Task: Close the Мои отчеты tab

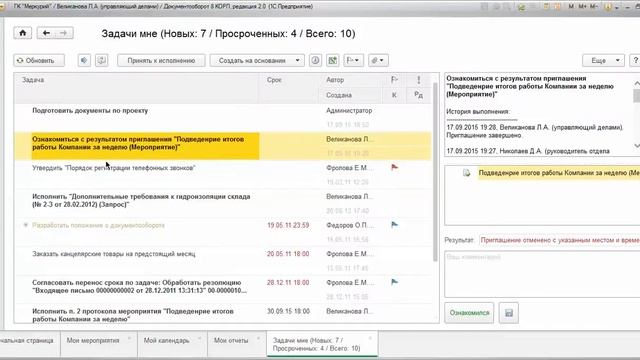Action: (258, 338)
